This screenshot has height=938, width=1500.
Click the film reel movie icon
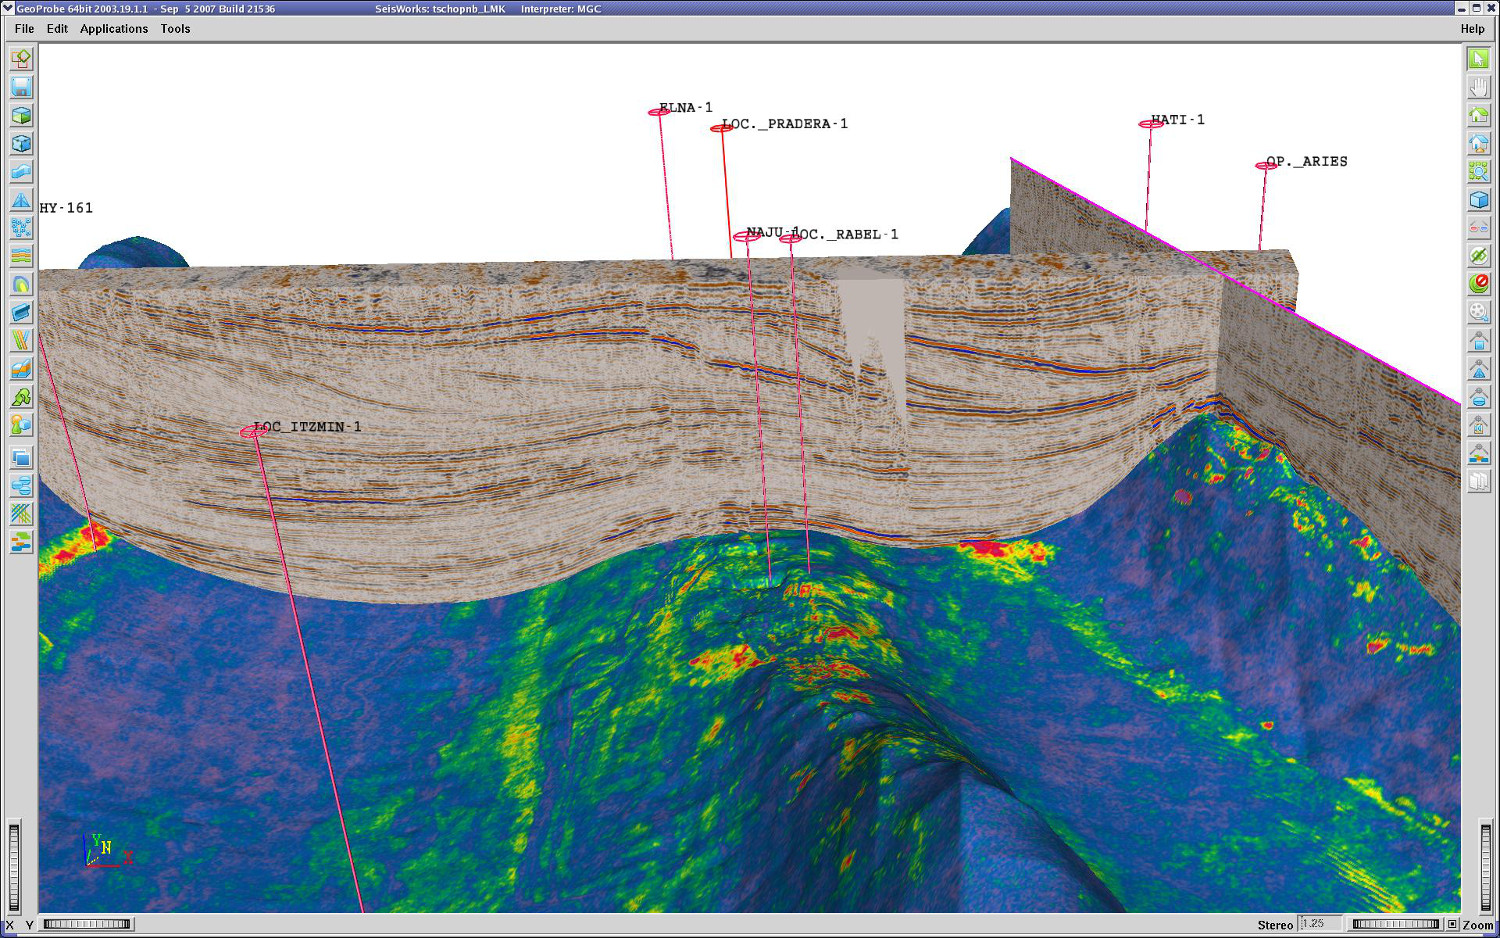coord(1478,312)
